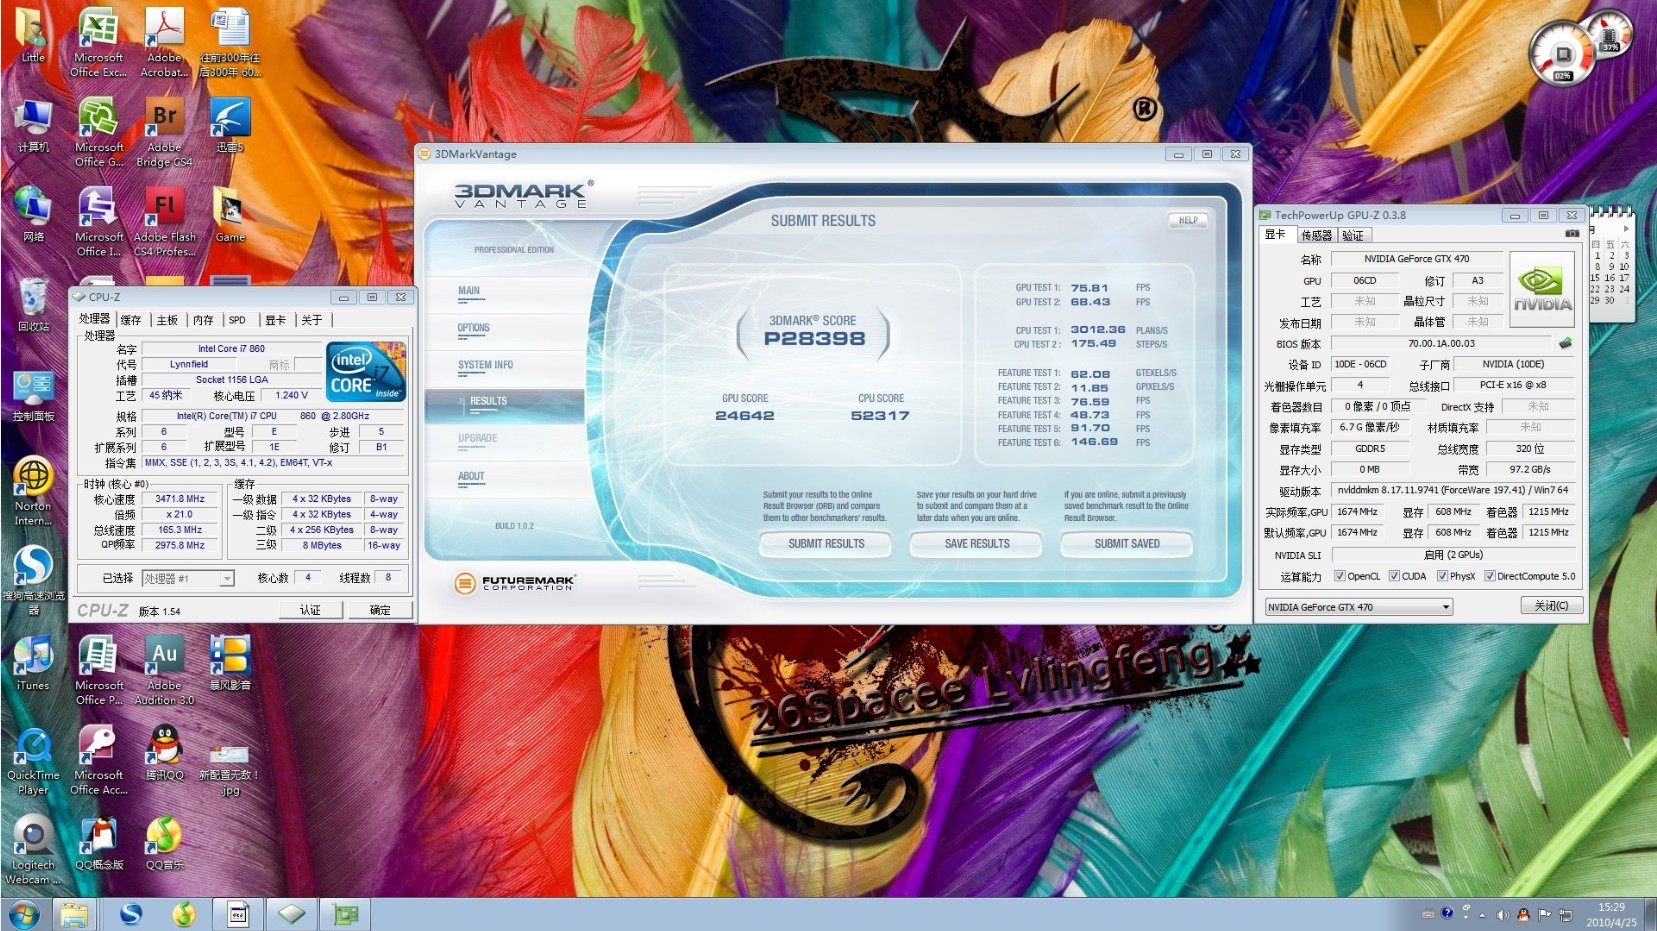Expand the NVIDIA GeForce GTX 470 GPU dropdown
Screen dimensions: 1657x931
click(1445, 607)
